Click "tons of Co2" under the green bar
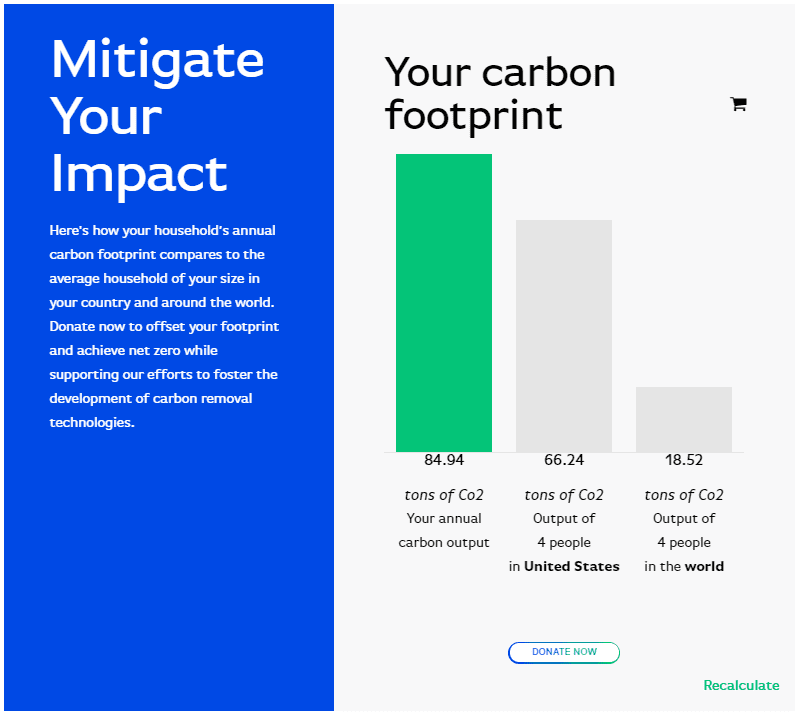Screen dimensions: 804x716 (444, 495)
